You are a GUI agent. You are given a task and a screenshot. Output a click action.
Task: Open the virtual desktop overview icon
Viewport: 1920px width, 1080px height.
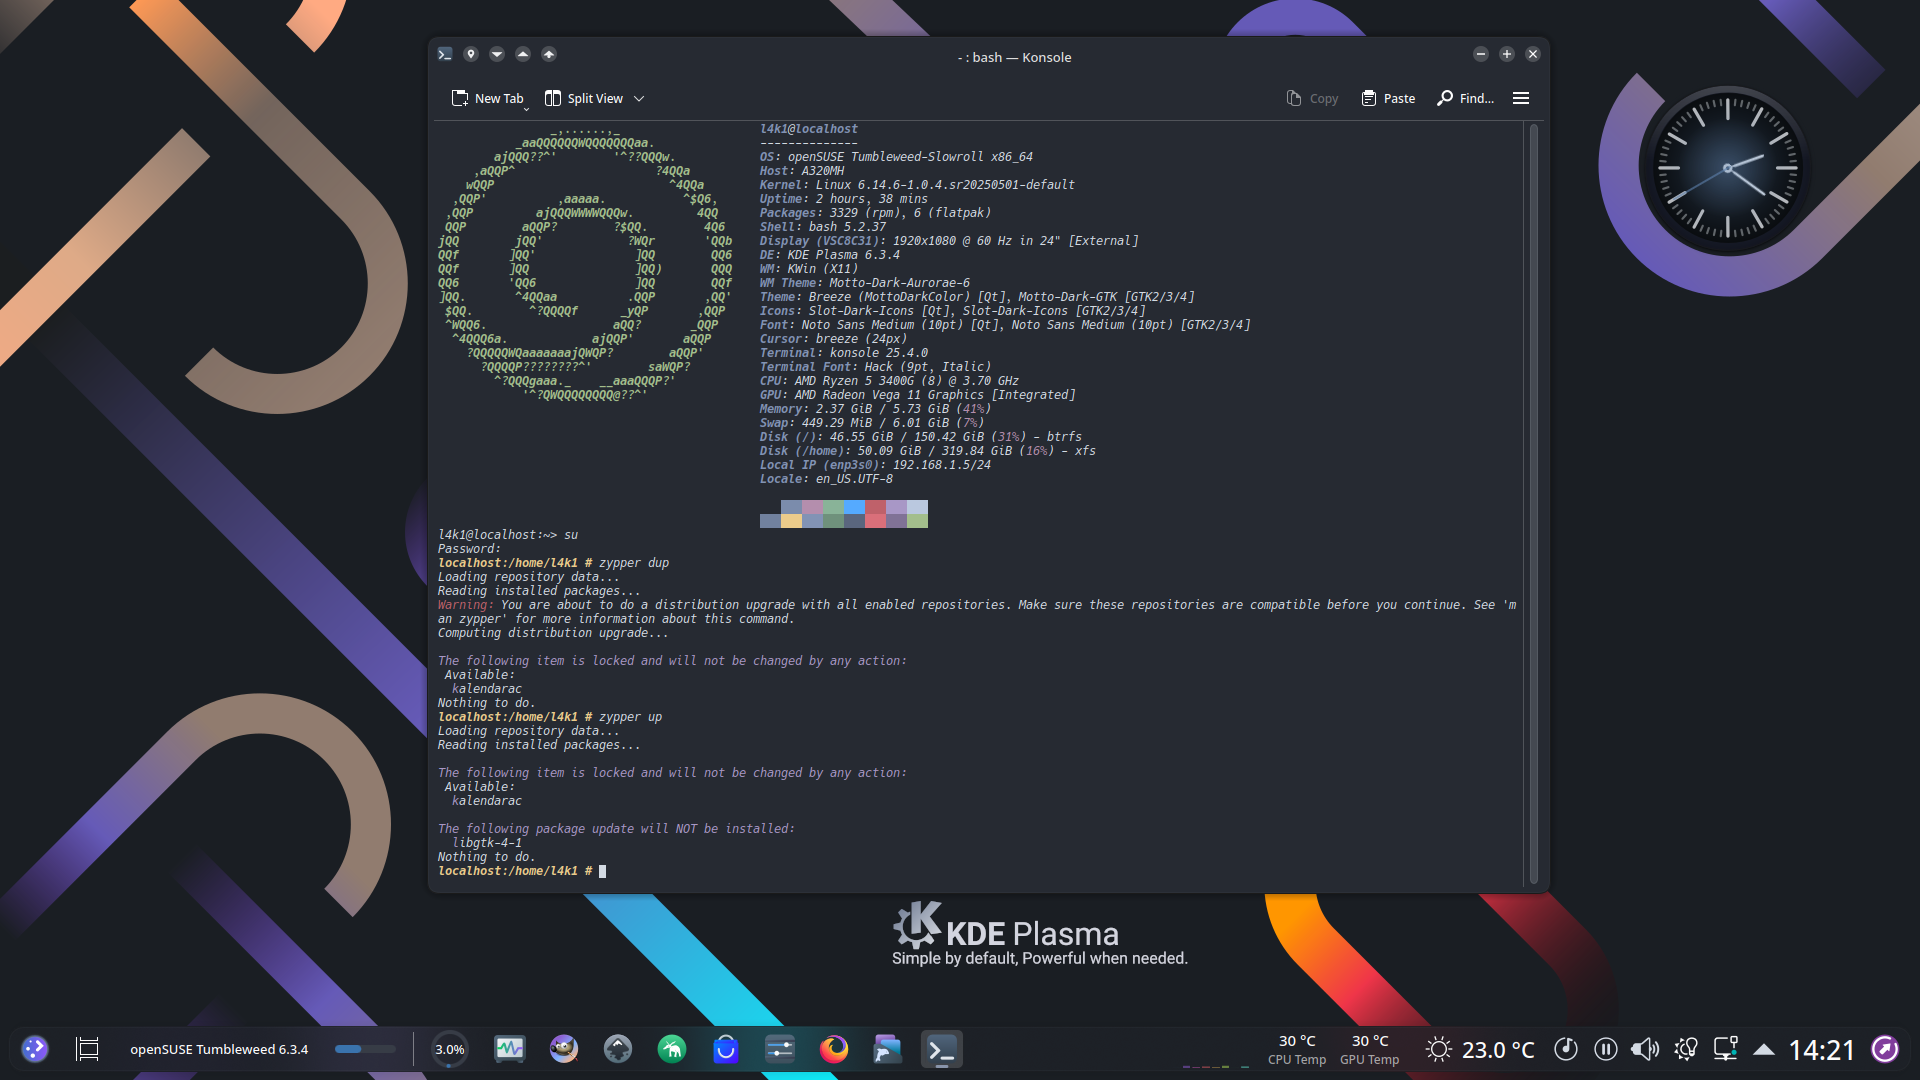coord(88,1049)
